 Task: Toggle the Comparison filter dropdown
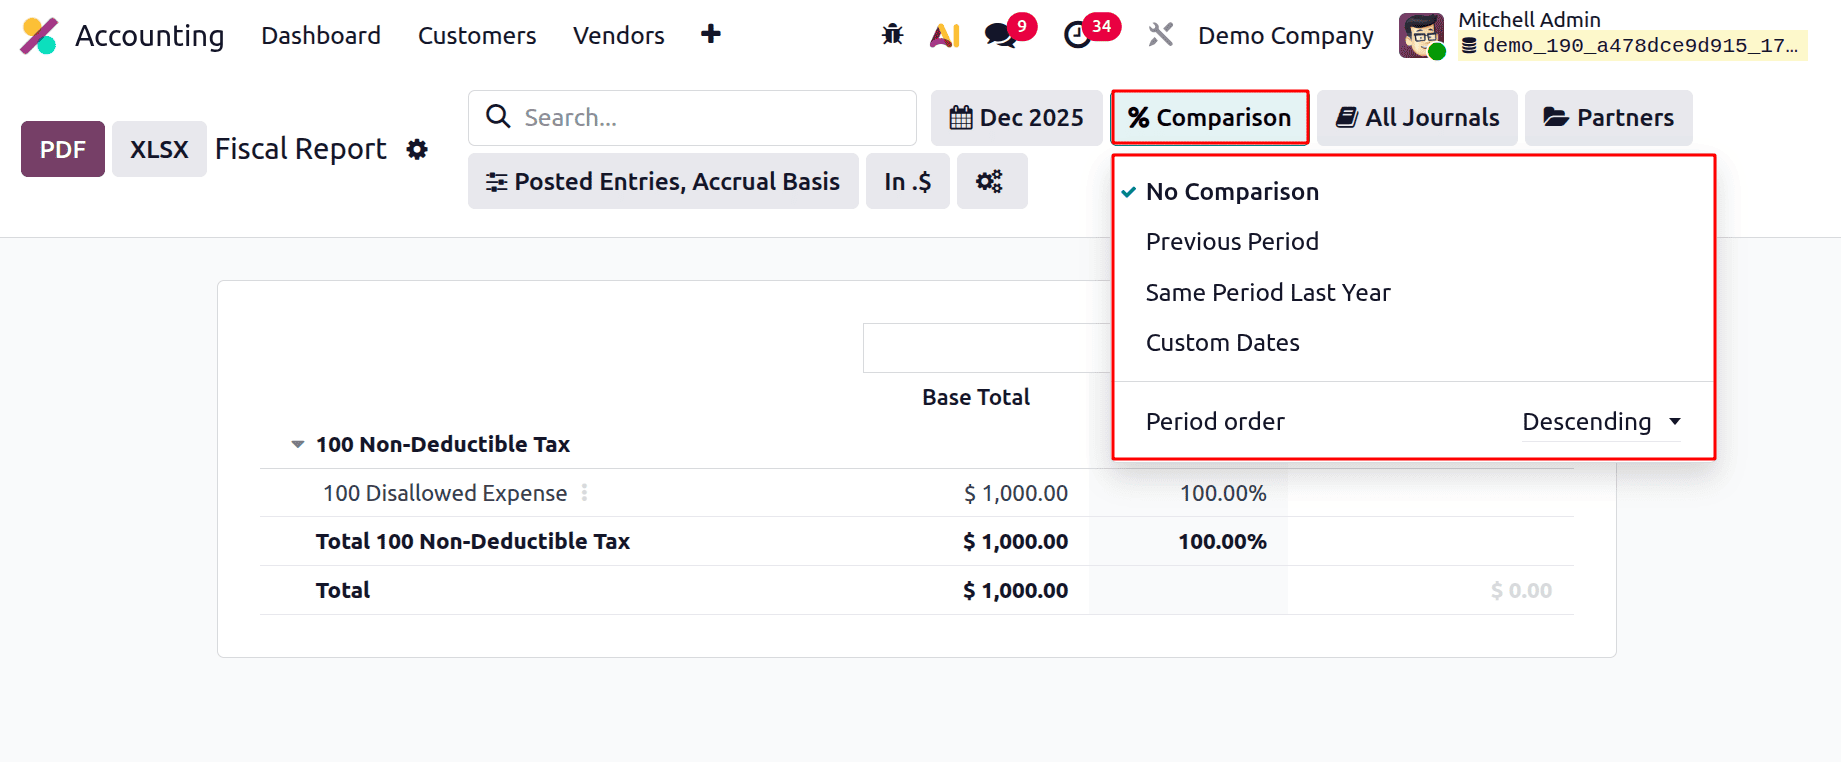coord(1210,118)
